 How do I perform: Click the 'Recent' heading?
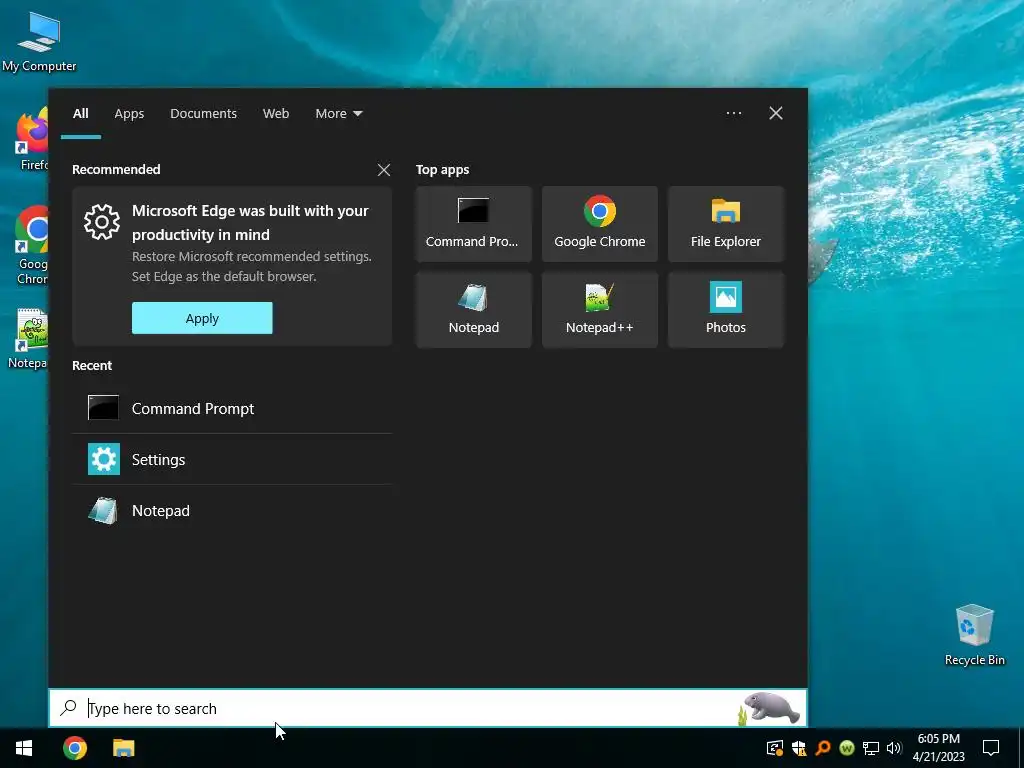coord(92,366)
